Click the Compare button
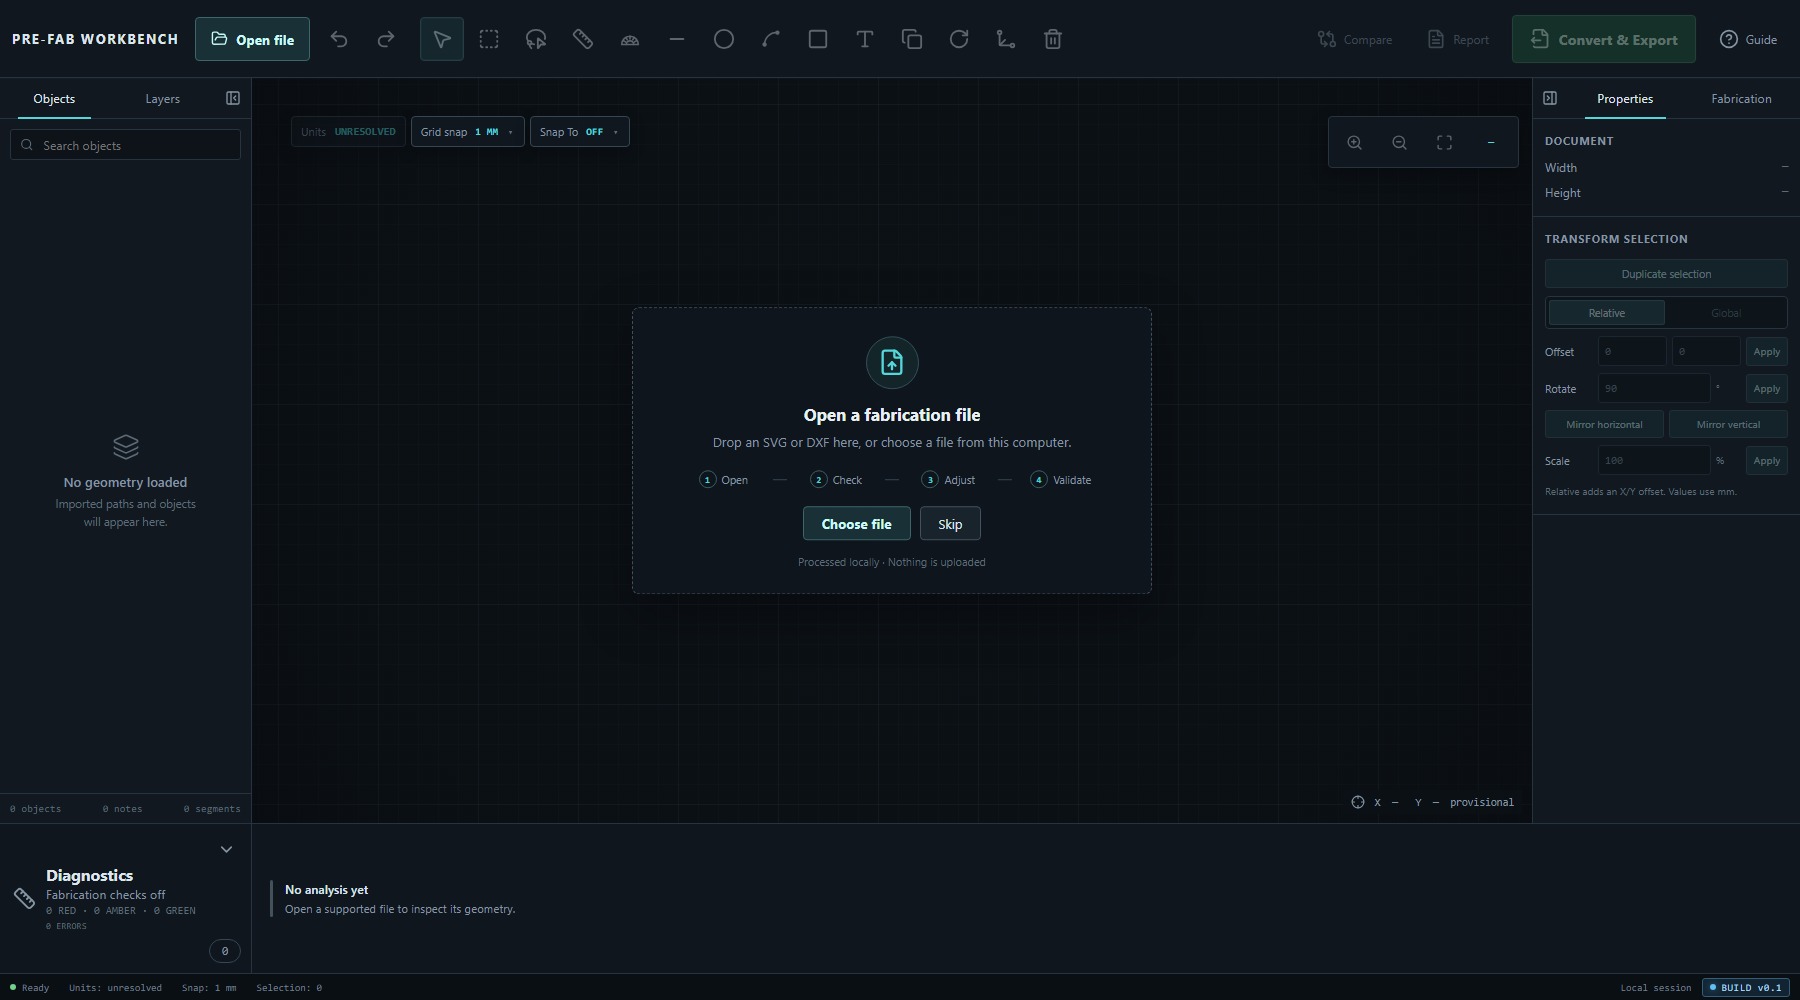The image size is (1800, 1000). [1355, 39]
